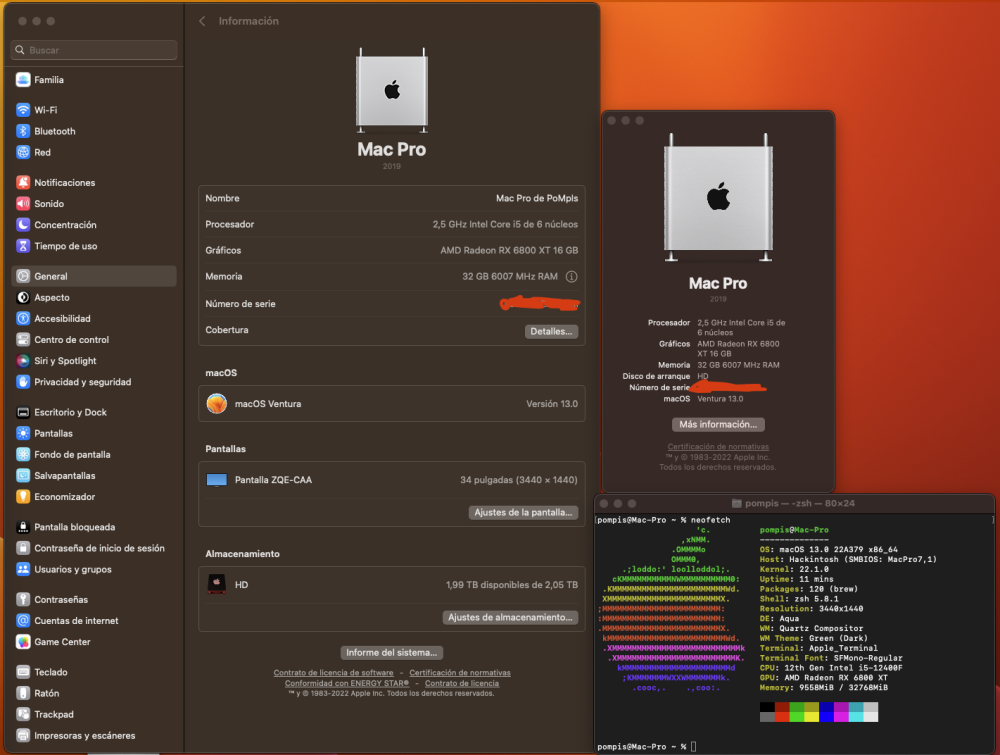Select the Sonido speaker icon
The width and height of the screenshot is (1000, 755).
(23, 203)
